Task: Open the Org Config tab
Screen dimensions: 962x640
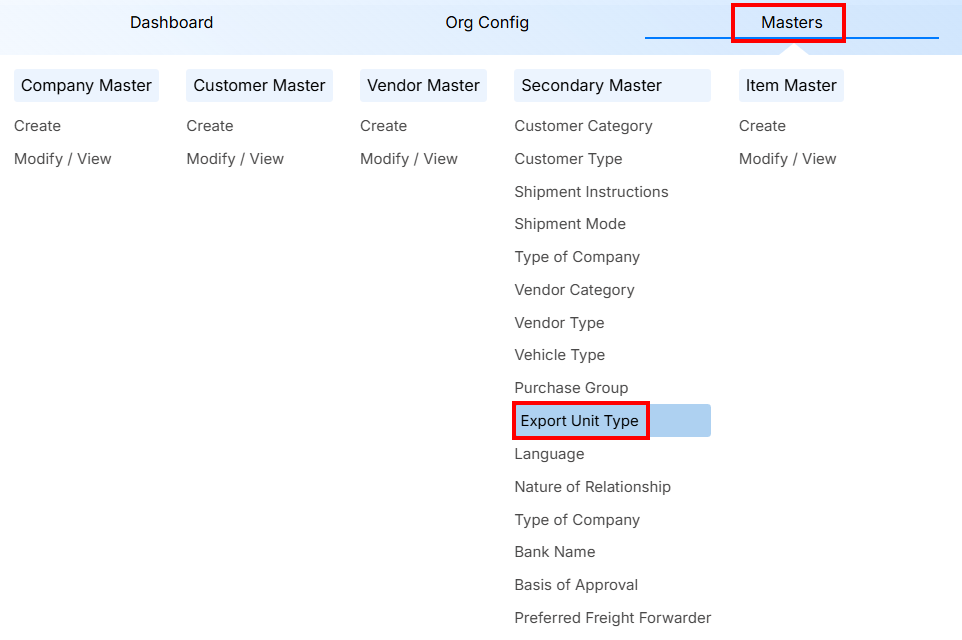Action: (487, 22)
